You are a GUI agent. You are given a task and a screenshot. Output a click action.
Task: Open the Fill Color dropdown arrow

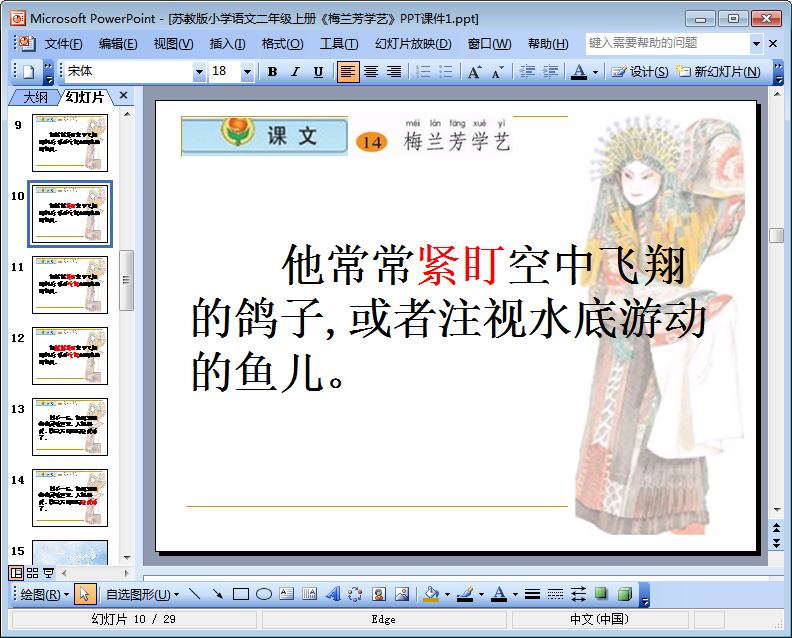point(447,595)
